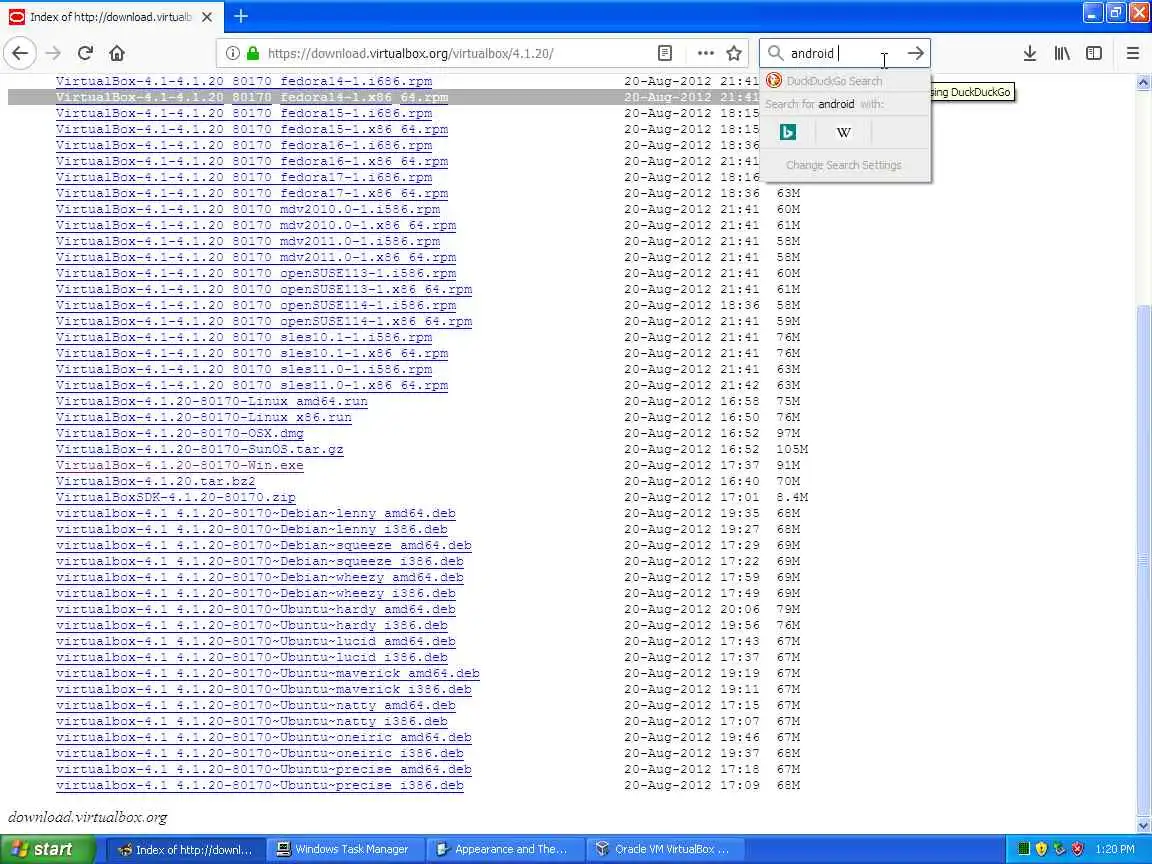1152x864 pixels.
Task: Open the Firefox hamburger menu
Action: (x=1133, y=53)
